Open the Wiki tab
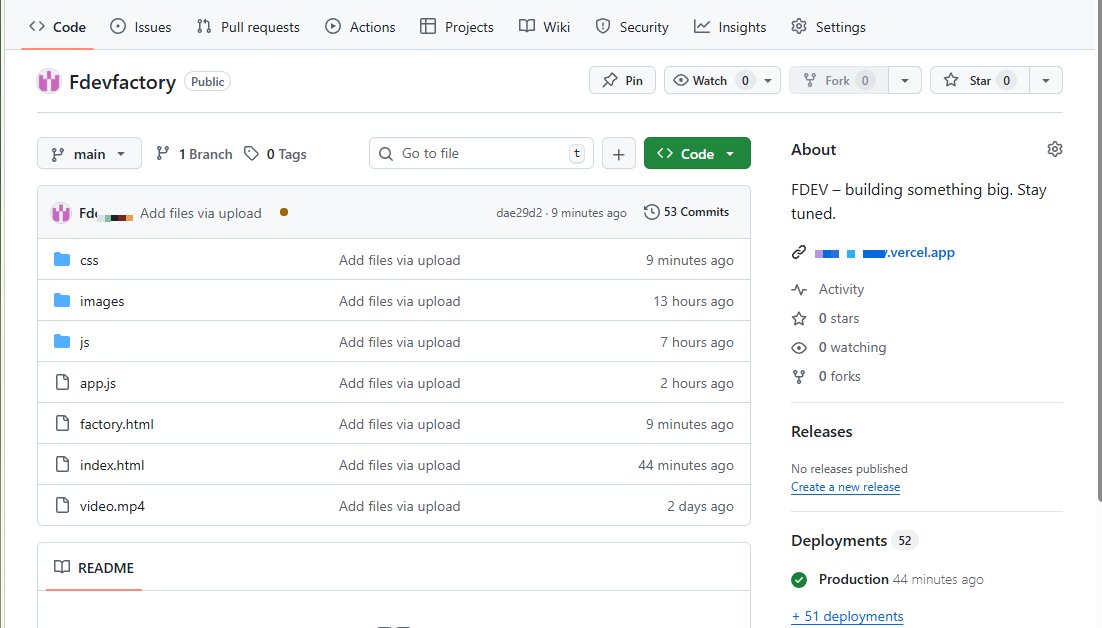The width and height of the screenshot is (1102, 628). click(545, 27)
